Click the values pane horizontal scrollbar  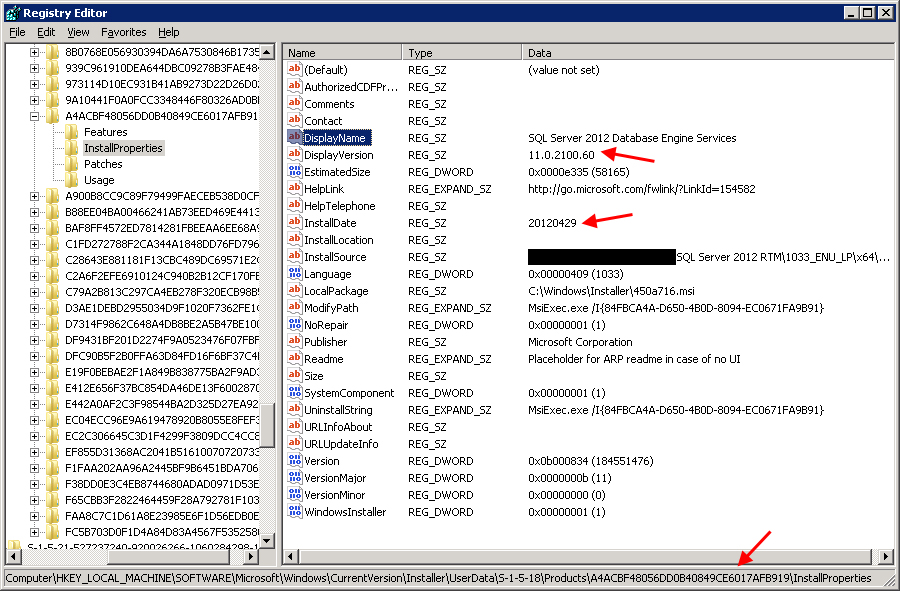coord(585,556)
